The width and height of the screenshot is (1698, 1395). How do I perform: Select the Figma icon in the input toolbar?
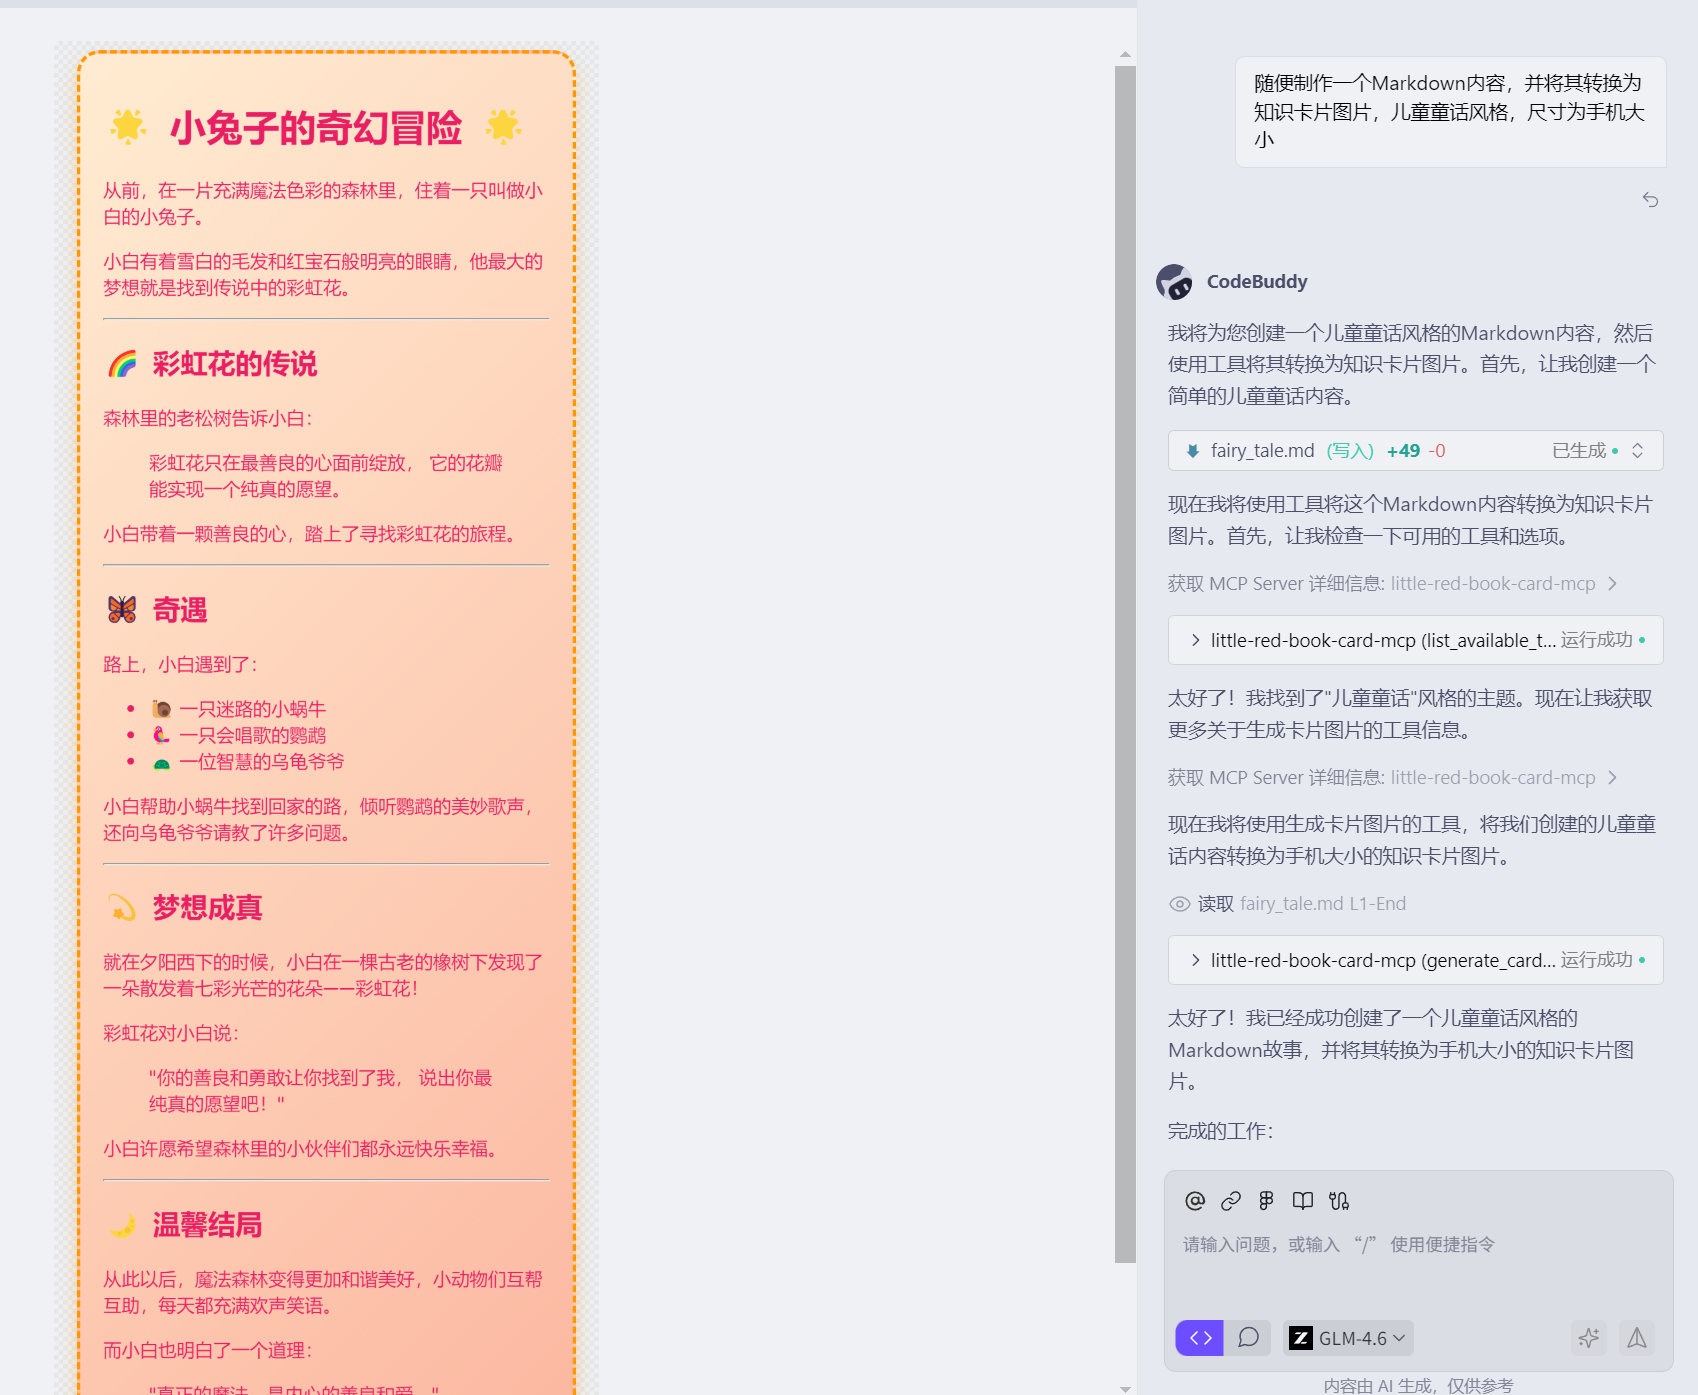pyautogui.click(x=1266, y=1200)
